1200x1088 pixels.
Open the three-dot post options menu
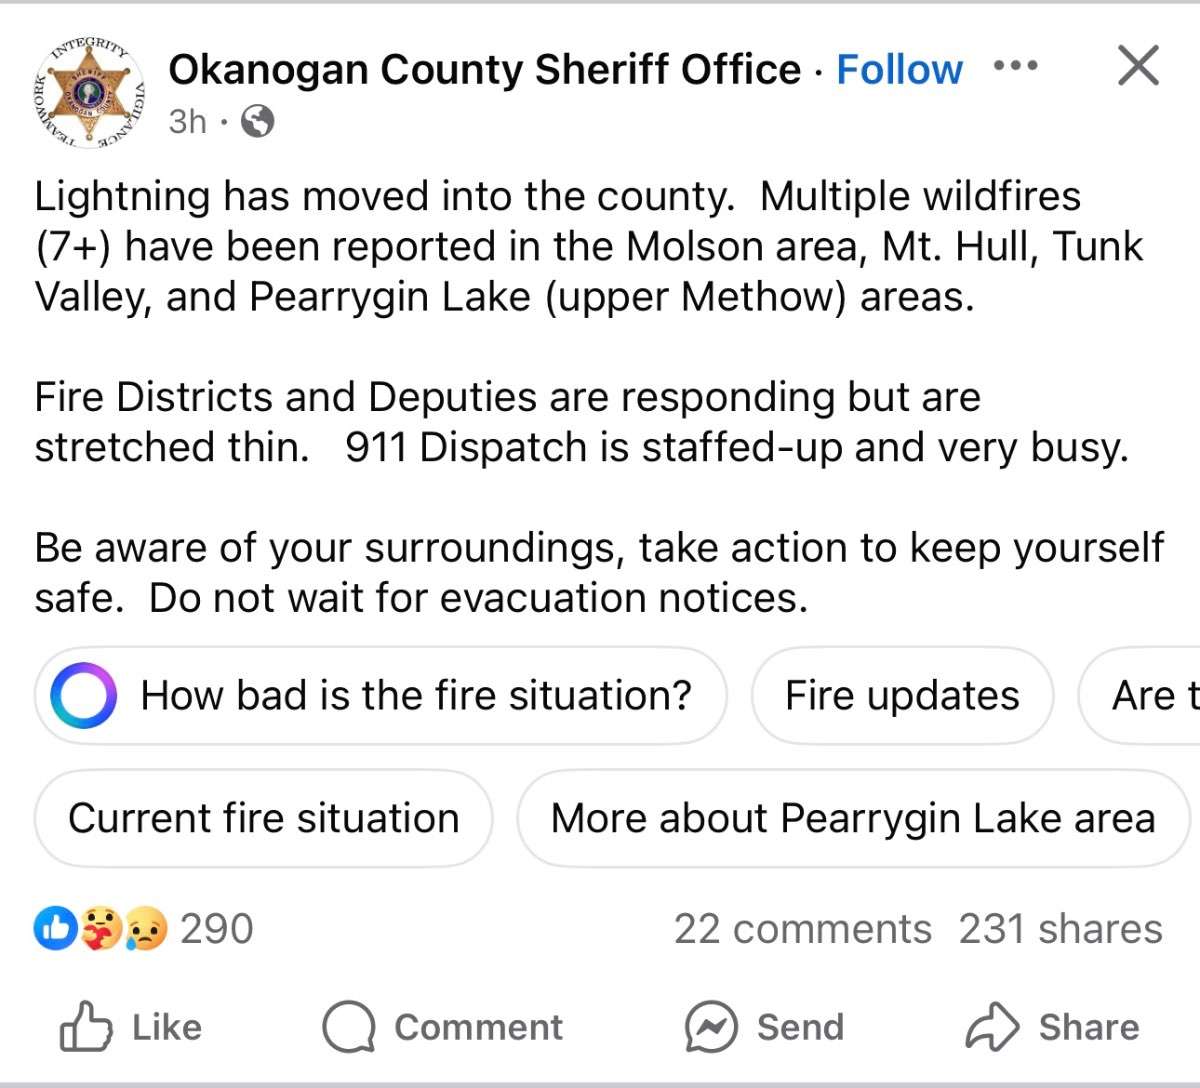click(1016, 67)
